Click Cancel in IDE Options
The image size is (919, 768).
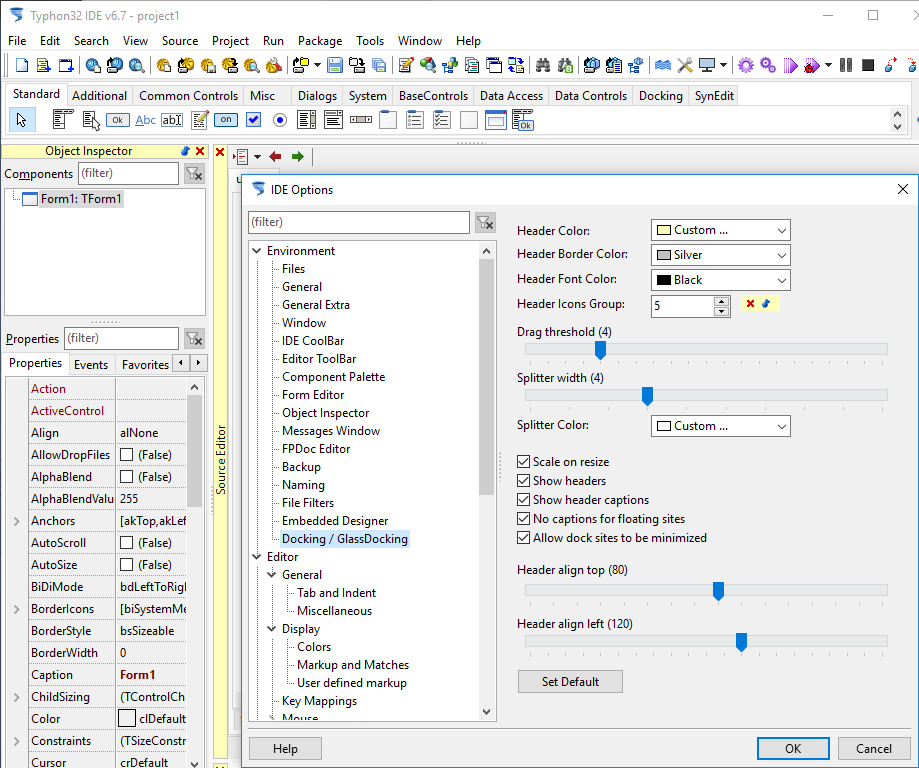tap(874, 749)
